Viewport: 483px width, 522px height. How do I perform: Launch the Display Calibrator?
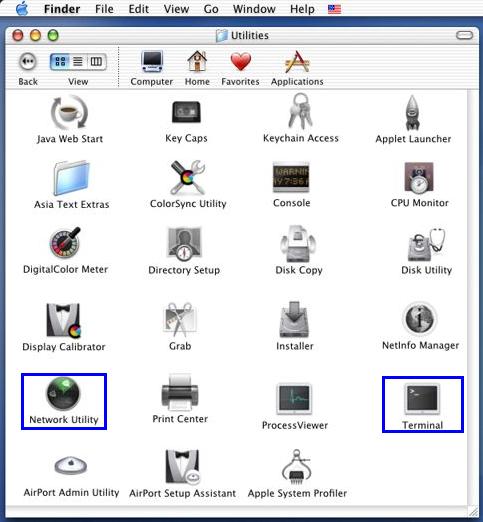click(x=64, y=320)
